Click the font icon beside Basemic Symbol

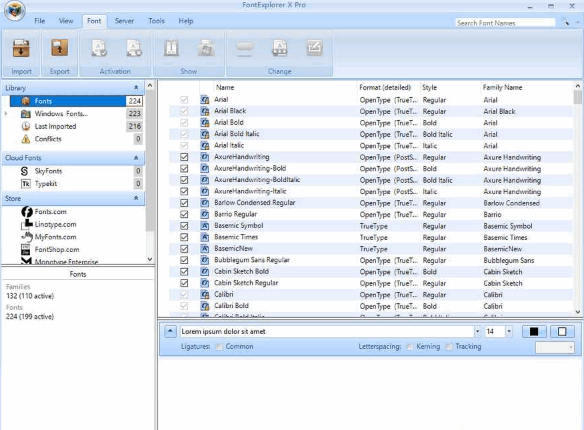click(205, 226)
